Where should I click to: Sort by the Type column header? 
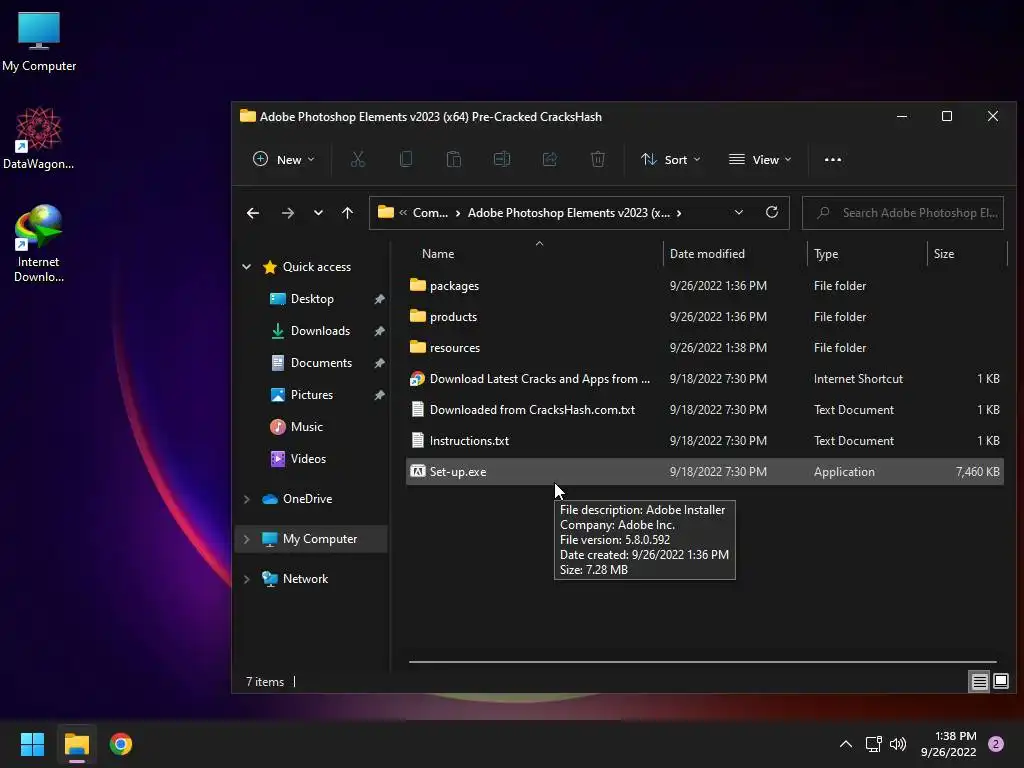867,254
